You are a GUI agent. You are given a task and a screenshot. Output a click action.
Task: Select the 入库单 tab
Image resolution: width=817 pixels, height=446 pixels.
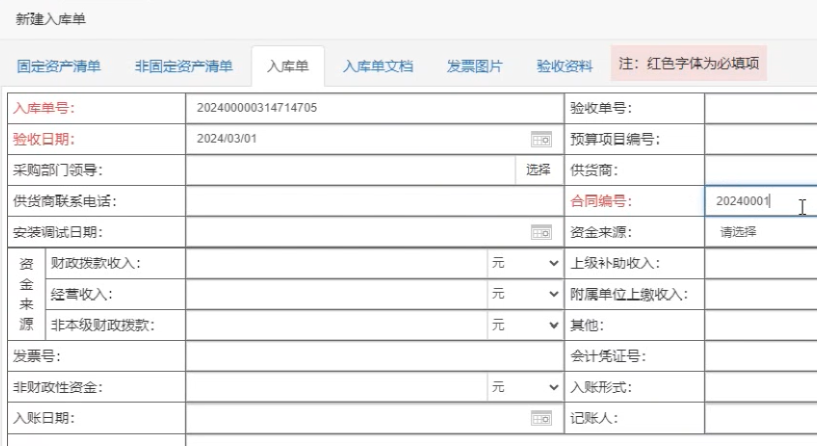click(x=287, y=66)
